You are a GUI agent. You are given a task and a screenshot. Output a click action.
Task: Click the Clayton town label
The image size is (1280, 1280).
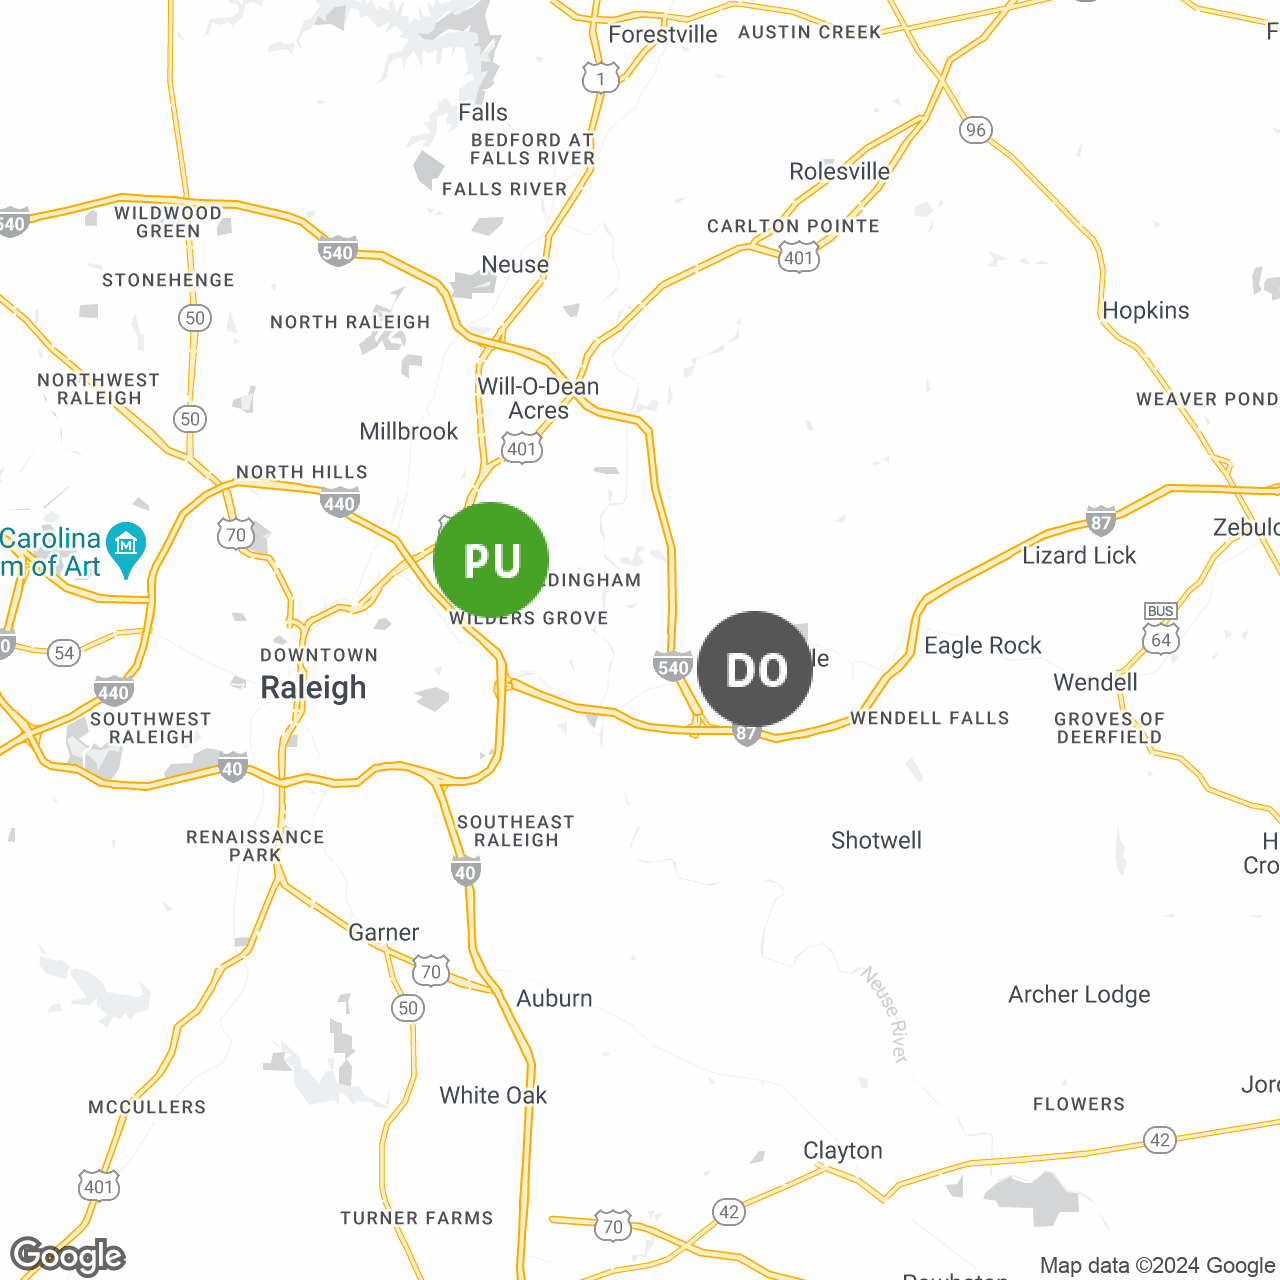843,1150
